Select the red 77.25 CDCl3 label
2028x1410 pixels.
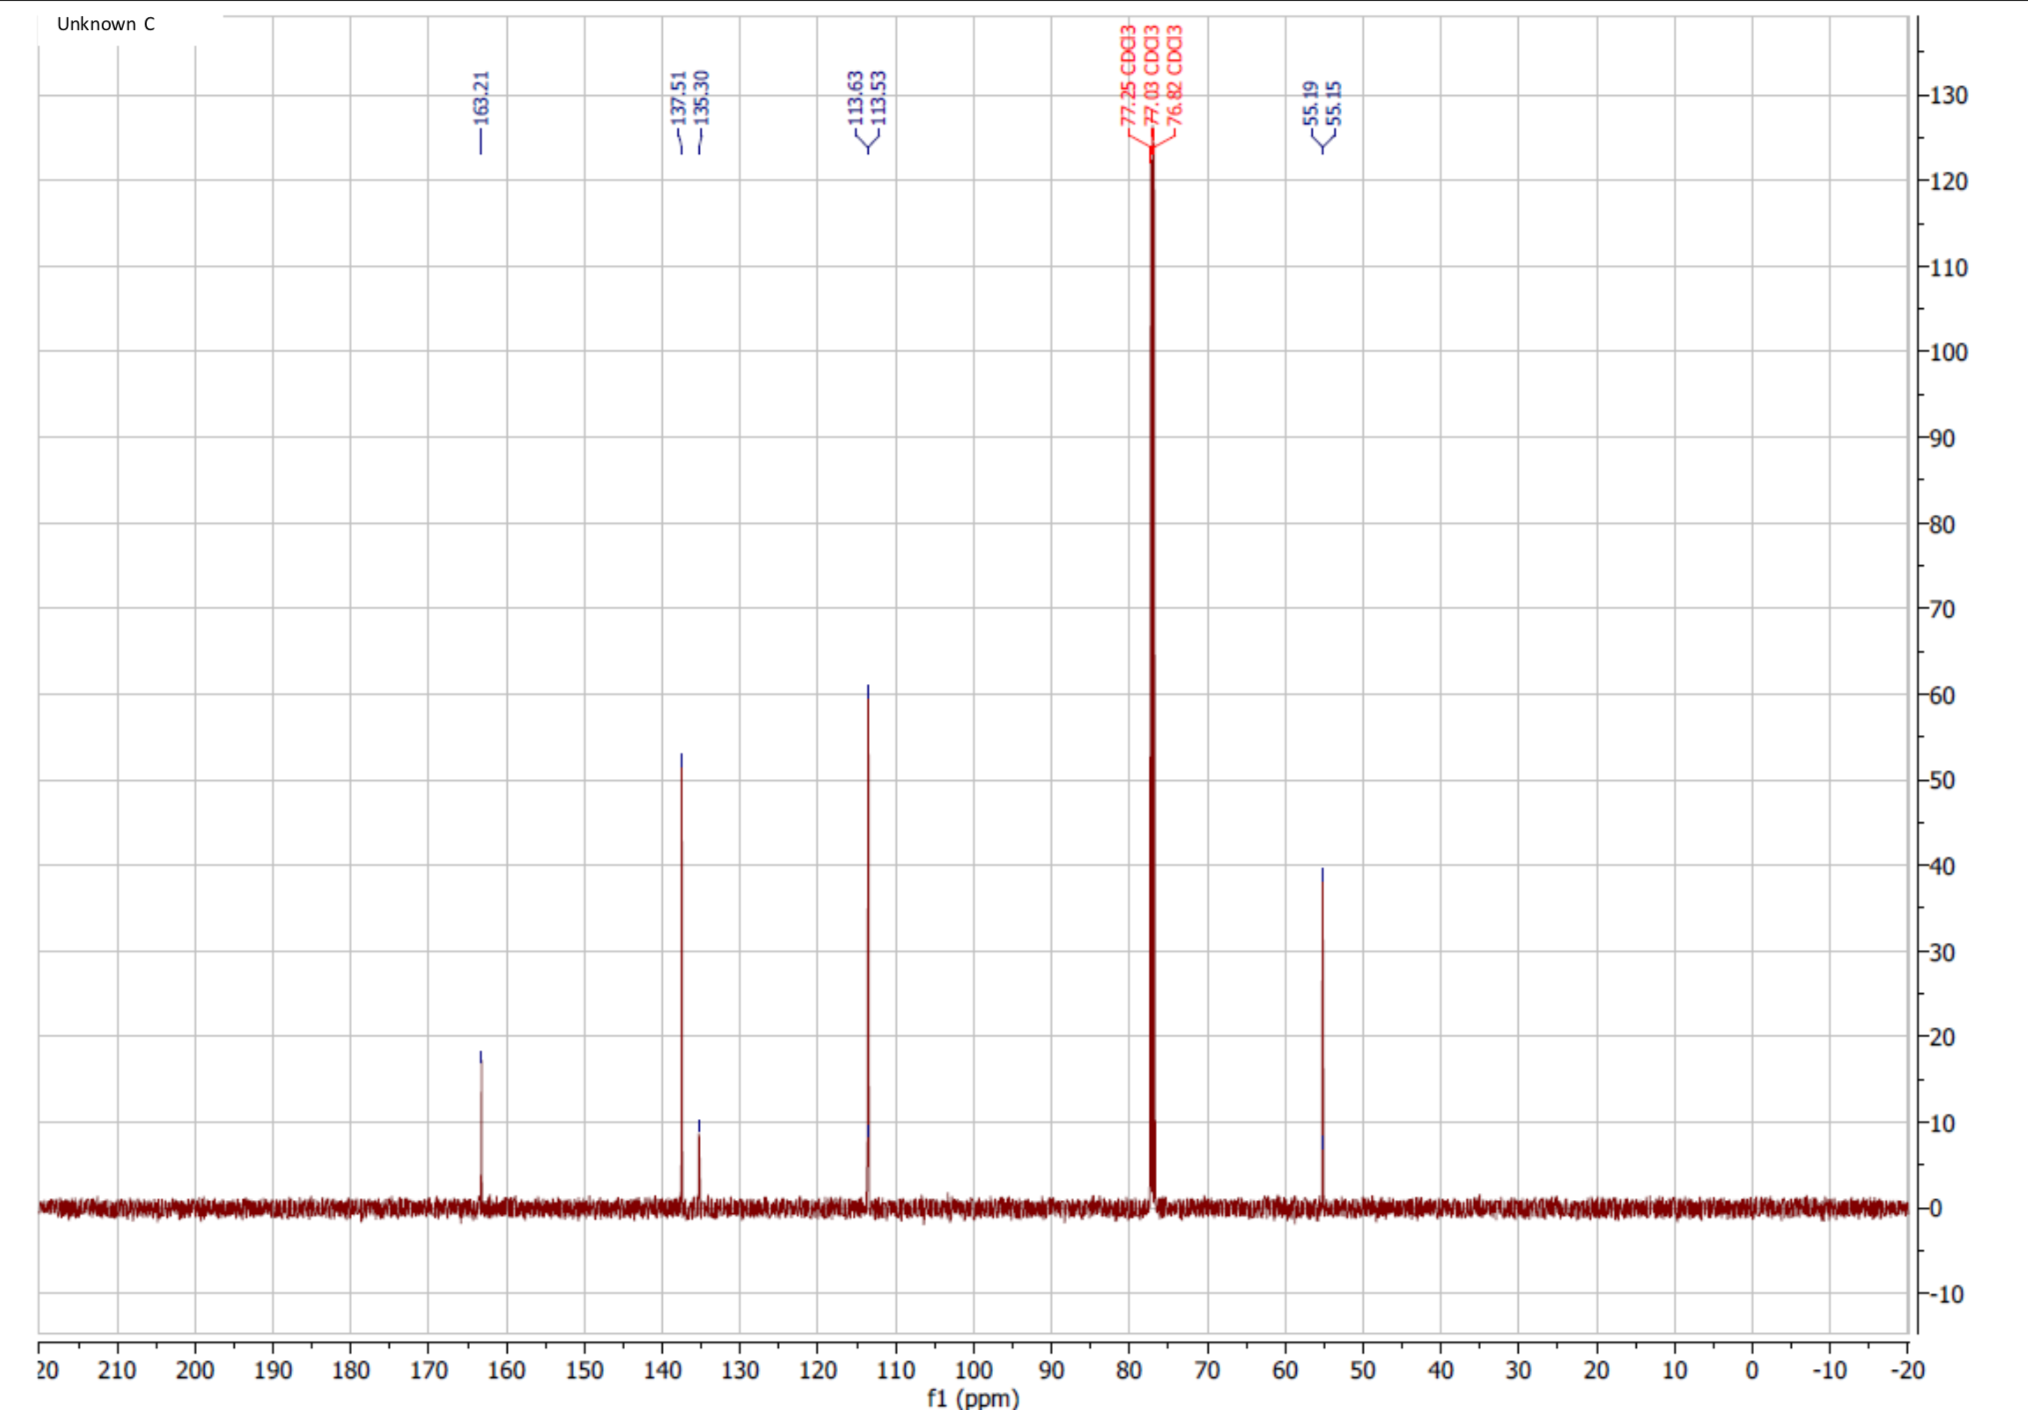[x=1128, y=75]
